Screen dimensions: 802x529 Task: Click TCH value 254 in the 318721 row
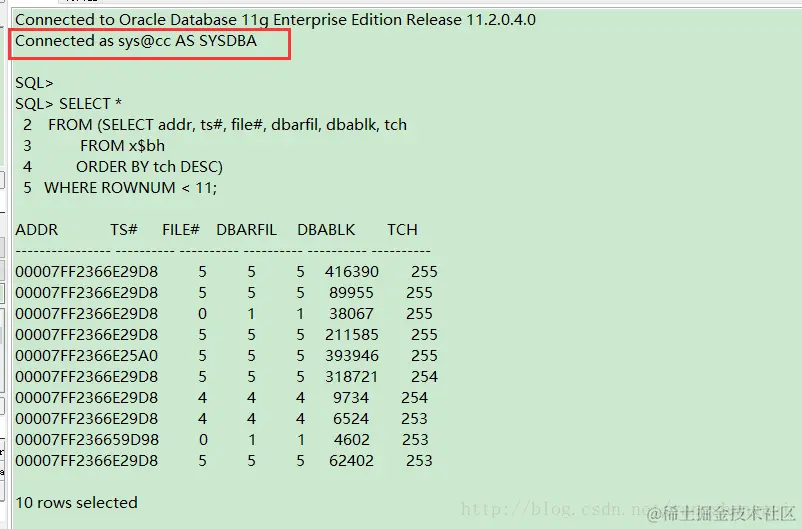point(425,377)
